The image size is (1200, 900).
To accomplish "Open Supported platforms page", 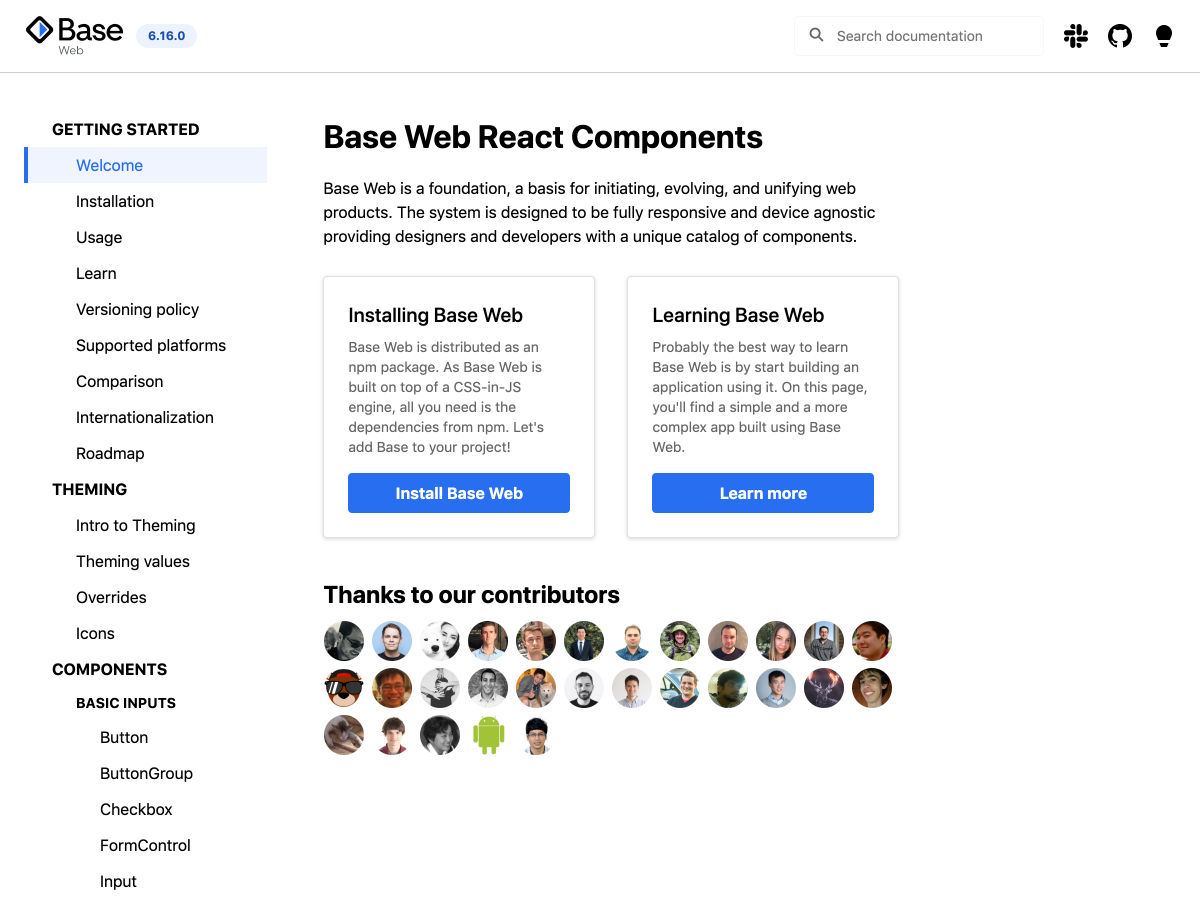I will (x=151, y=345).
